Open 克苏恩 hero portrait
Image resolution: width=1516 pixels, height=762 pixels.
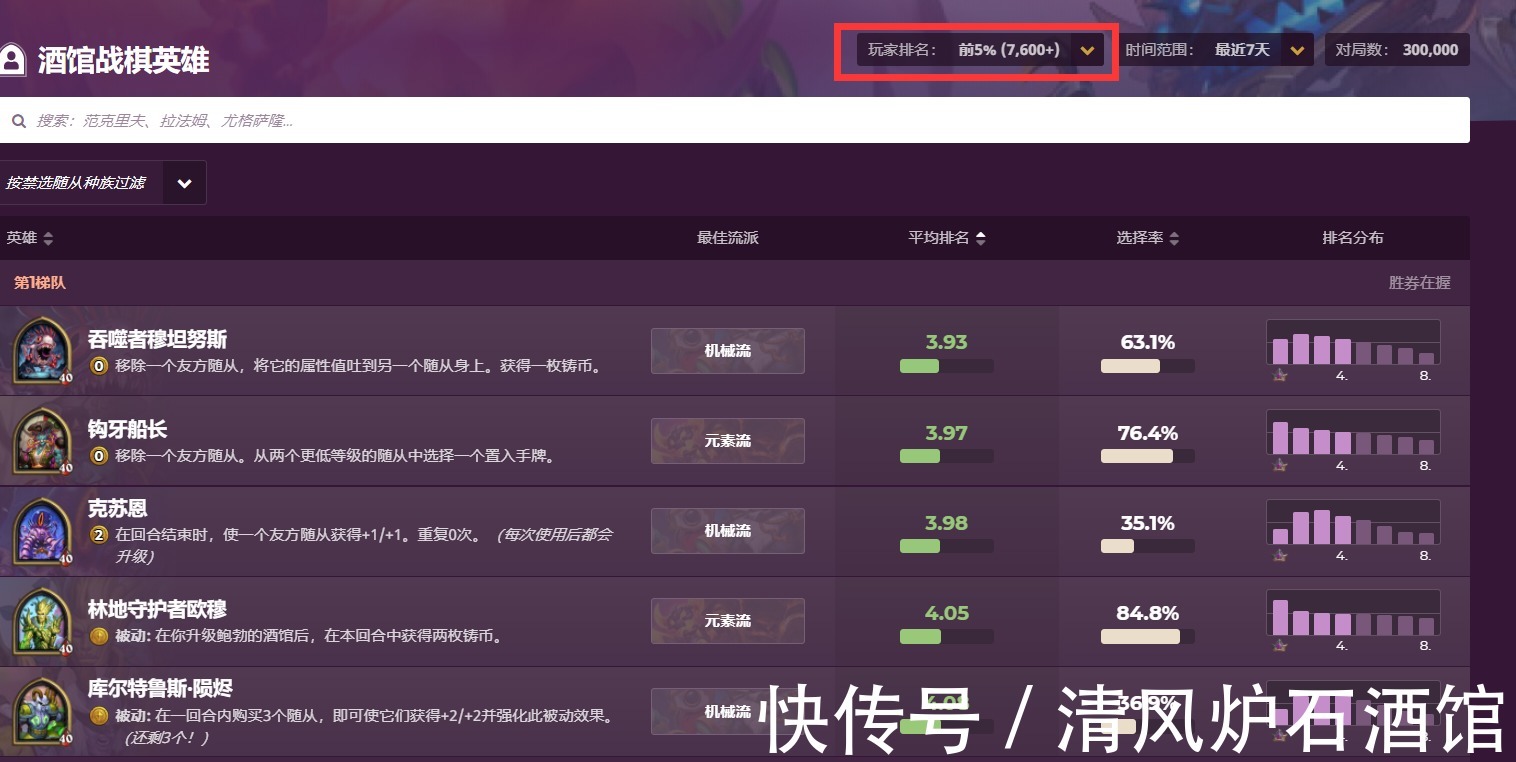[41, 531]
